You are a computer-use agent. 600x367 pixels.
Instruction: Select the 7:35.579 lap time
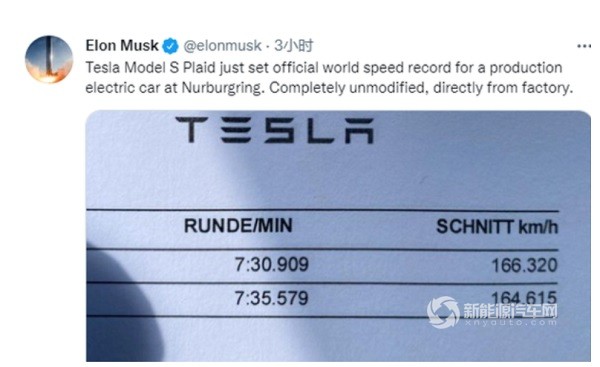271,298
